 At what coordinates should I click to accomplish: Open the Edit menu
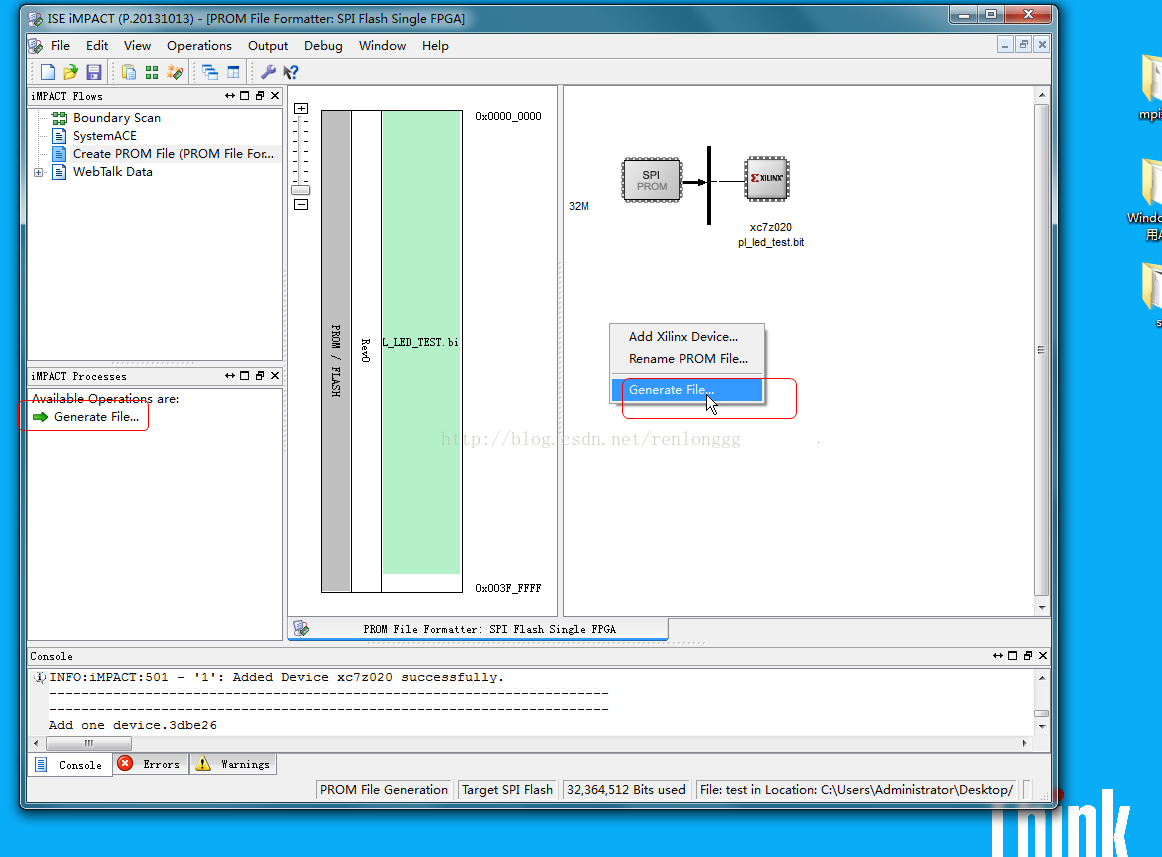pyautogui.click(x=97, y=46)
